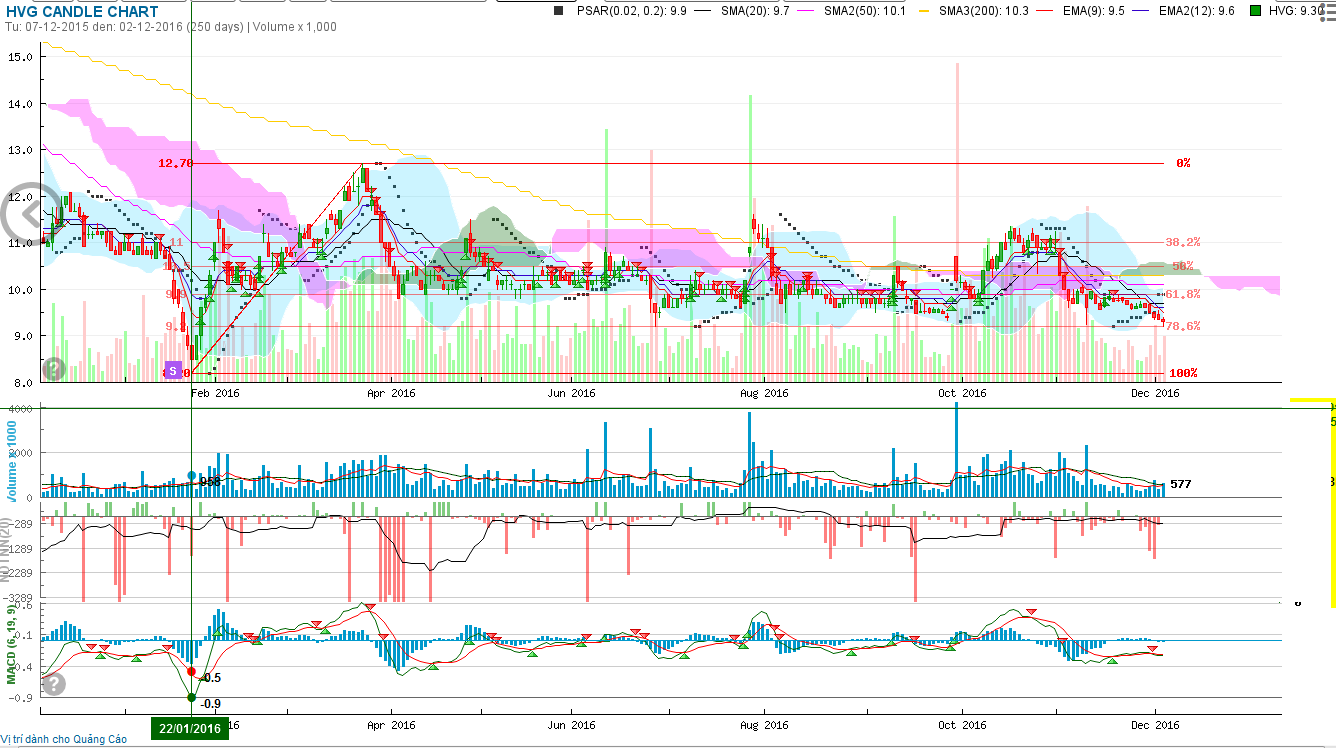The width and height of the screenshot is (1336, 748).
Task: Click the Volume x1000 panel label
Action: 11,463
